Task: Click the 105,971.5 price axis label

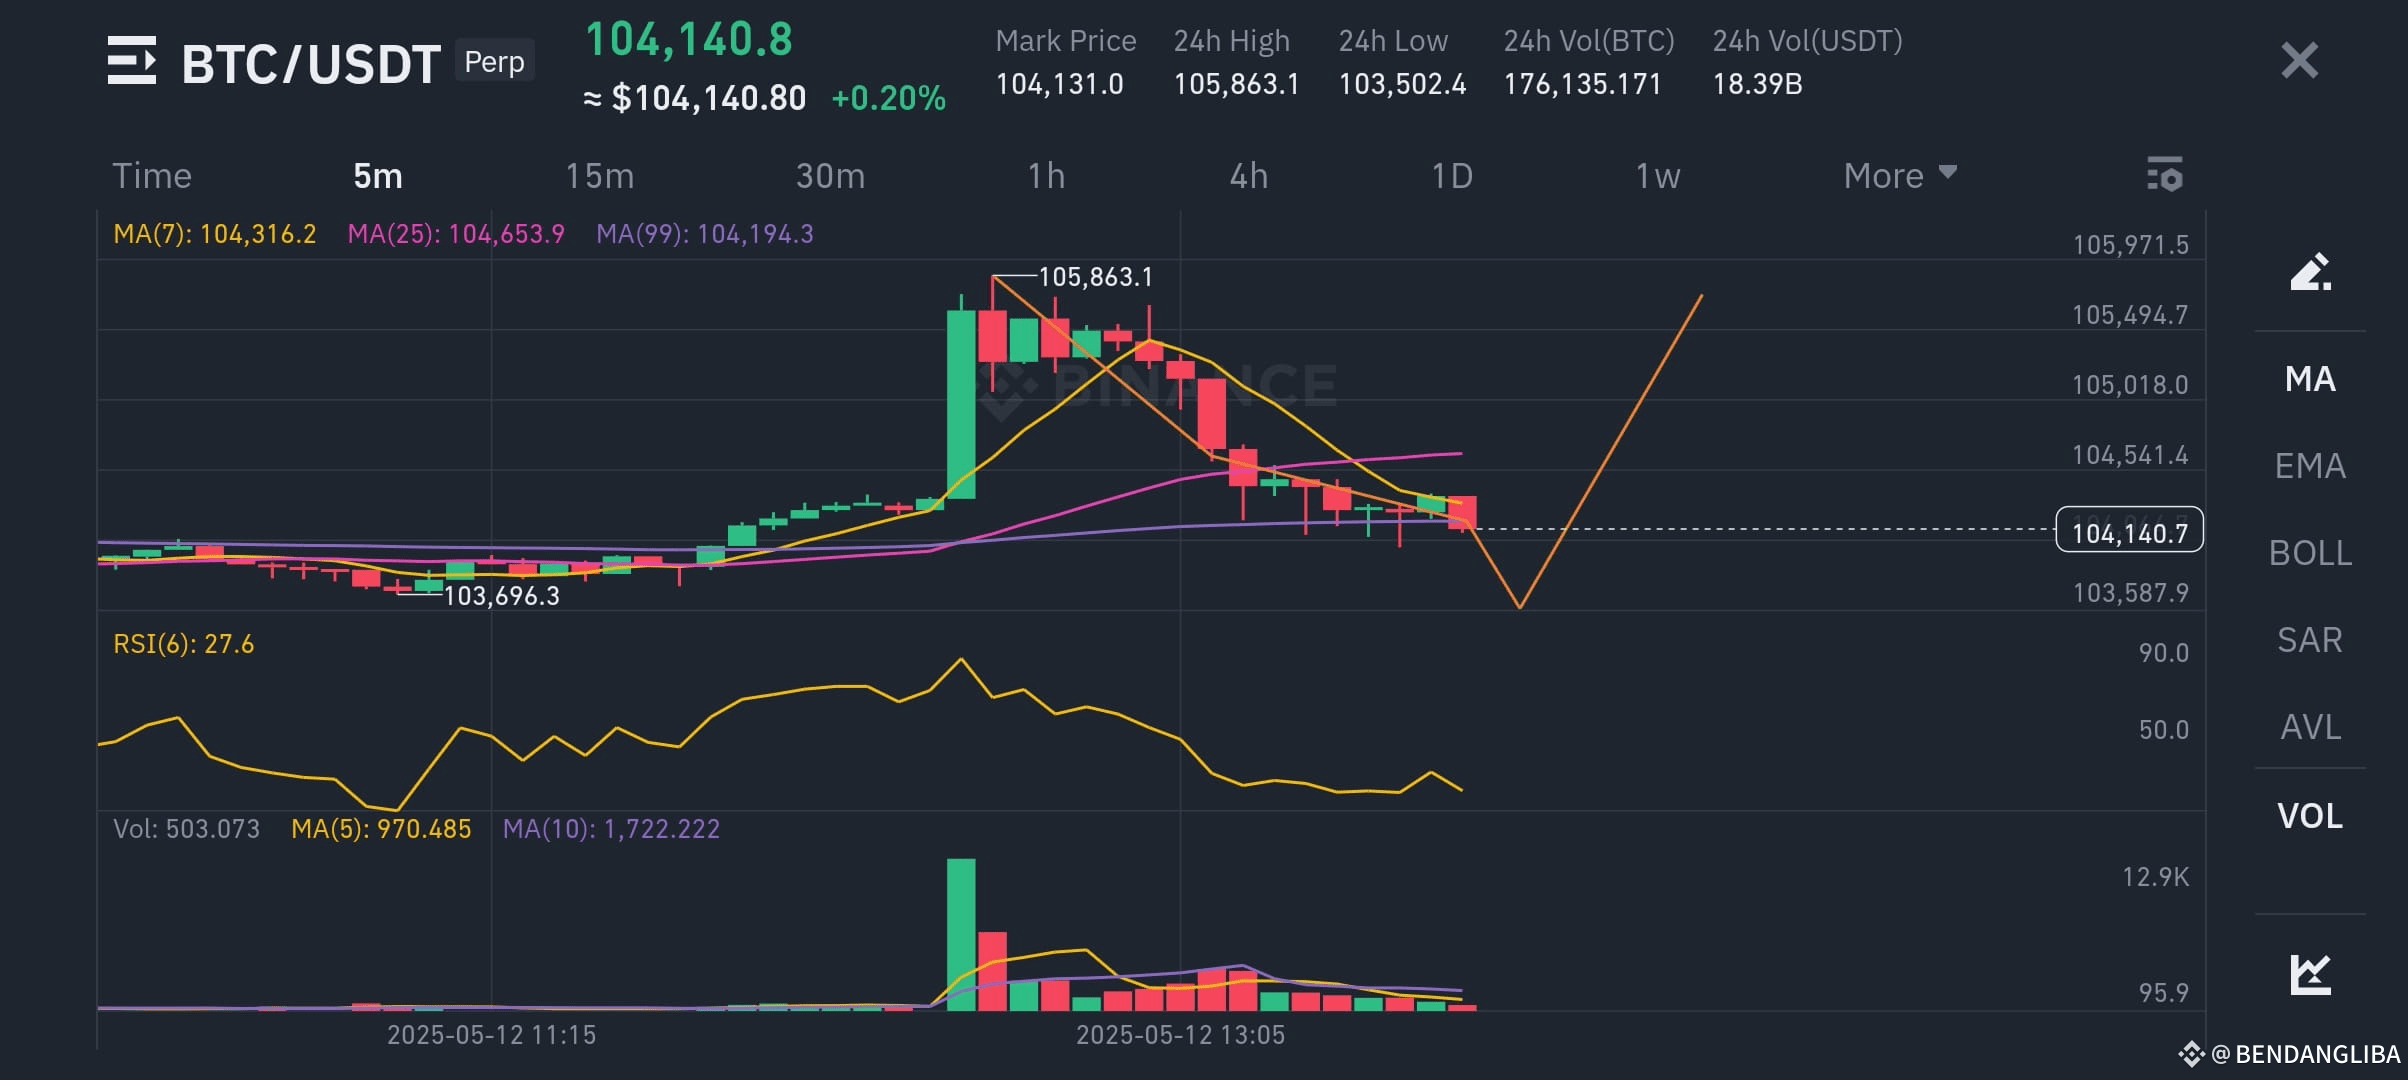Action: [2130, 245]
